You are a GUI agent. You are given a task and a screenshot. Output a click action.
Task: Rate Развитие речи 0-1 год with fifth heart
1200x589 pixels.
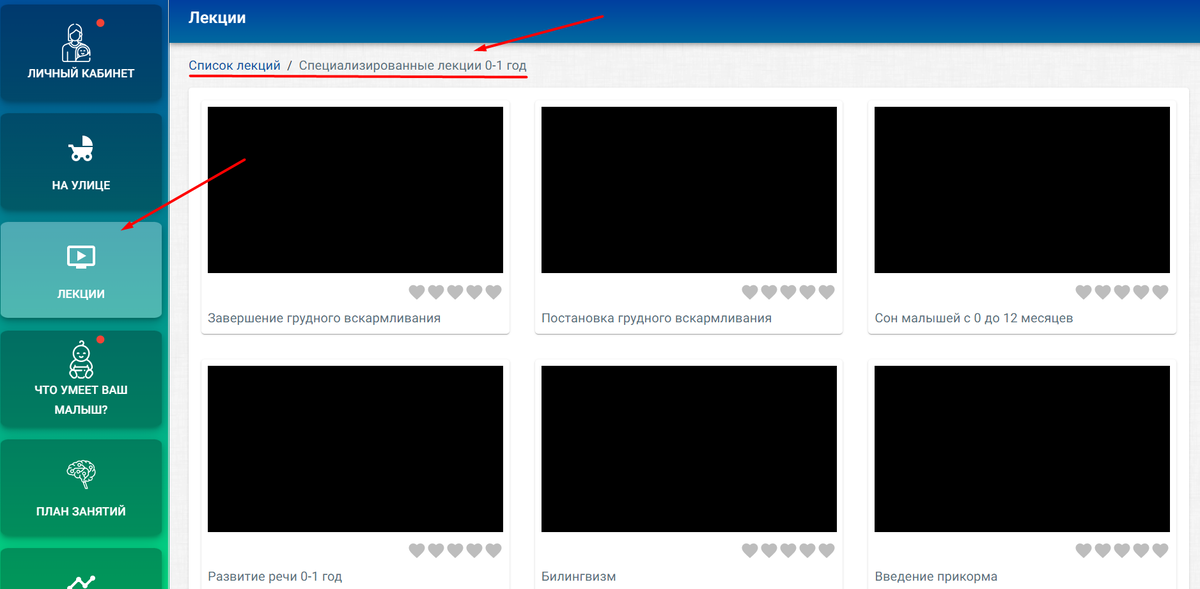coord(493,551)
